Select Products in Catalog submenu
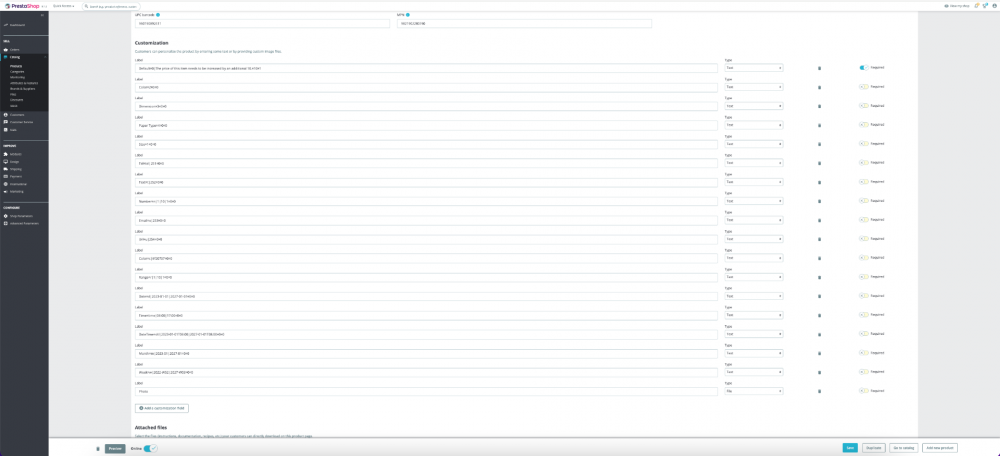The width and height of the screenshot is (1000, 456). pyautogui.click(x=16, y=66)
